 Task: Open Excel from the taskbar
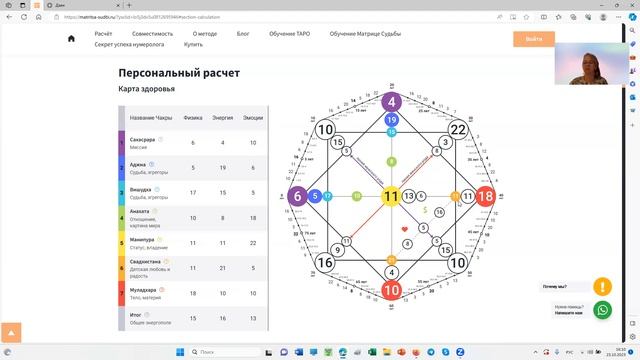click(372, 352)
